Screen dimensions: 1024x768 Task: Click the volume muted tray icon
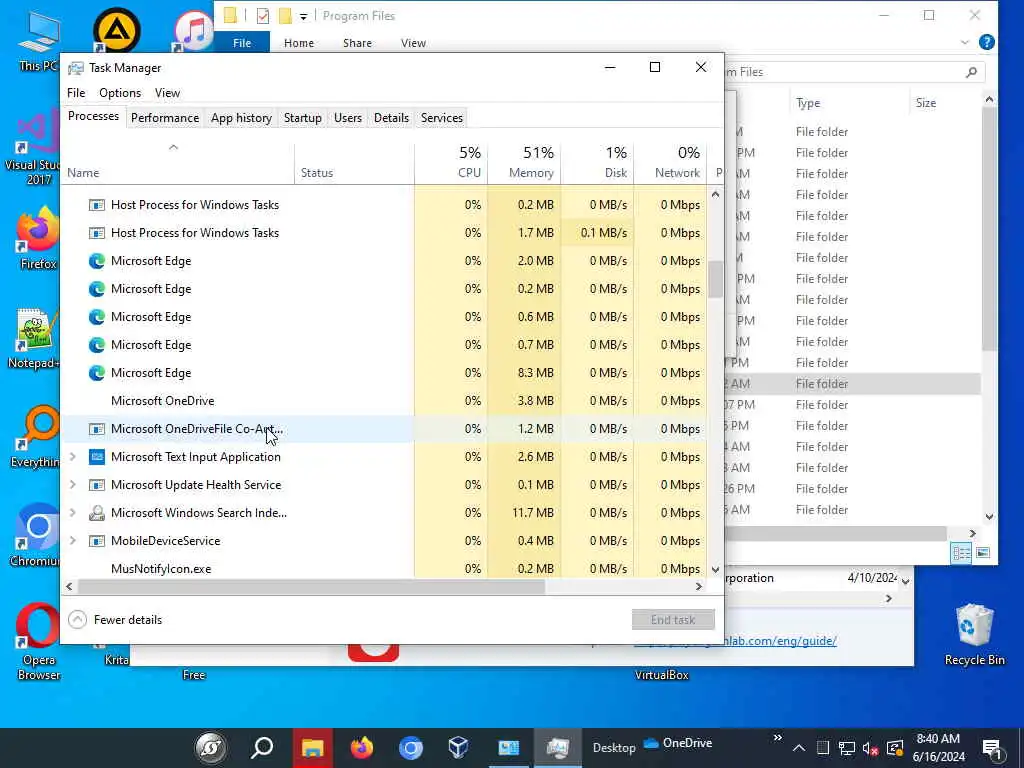(870, 748)
